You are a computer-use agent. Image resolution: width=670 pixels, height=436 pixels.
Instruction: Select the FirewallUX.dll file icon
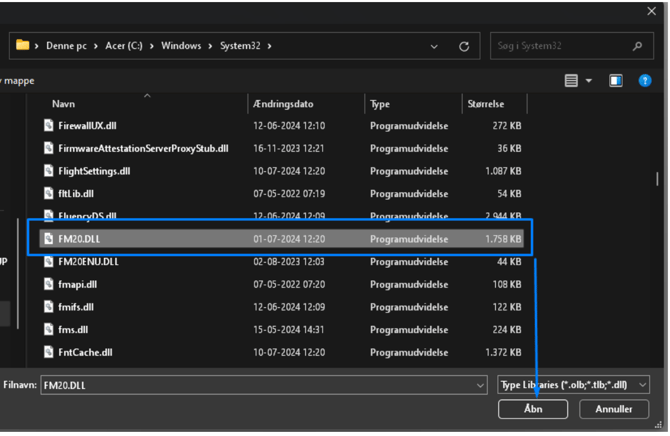(49, 126)
